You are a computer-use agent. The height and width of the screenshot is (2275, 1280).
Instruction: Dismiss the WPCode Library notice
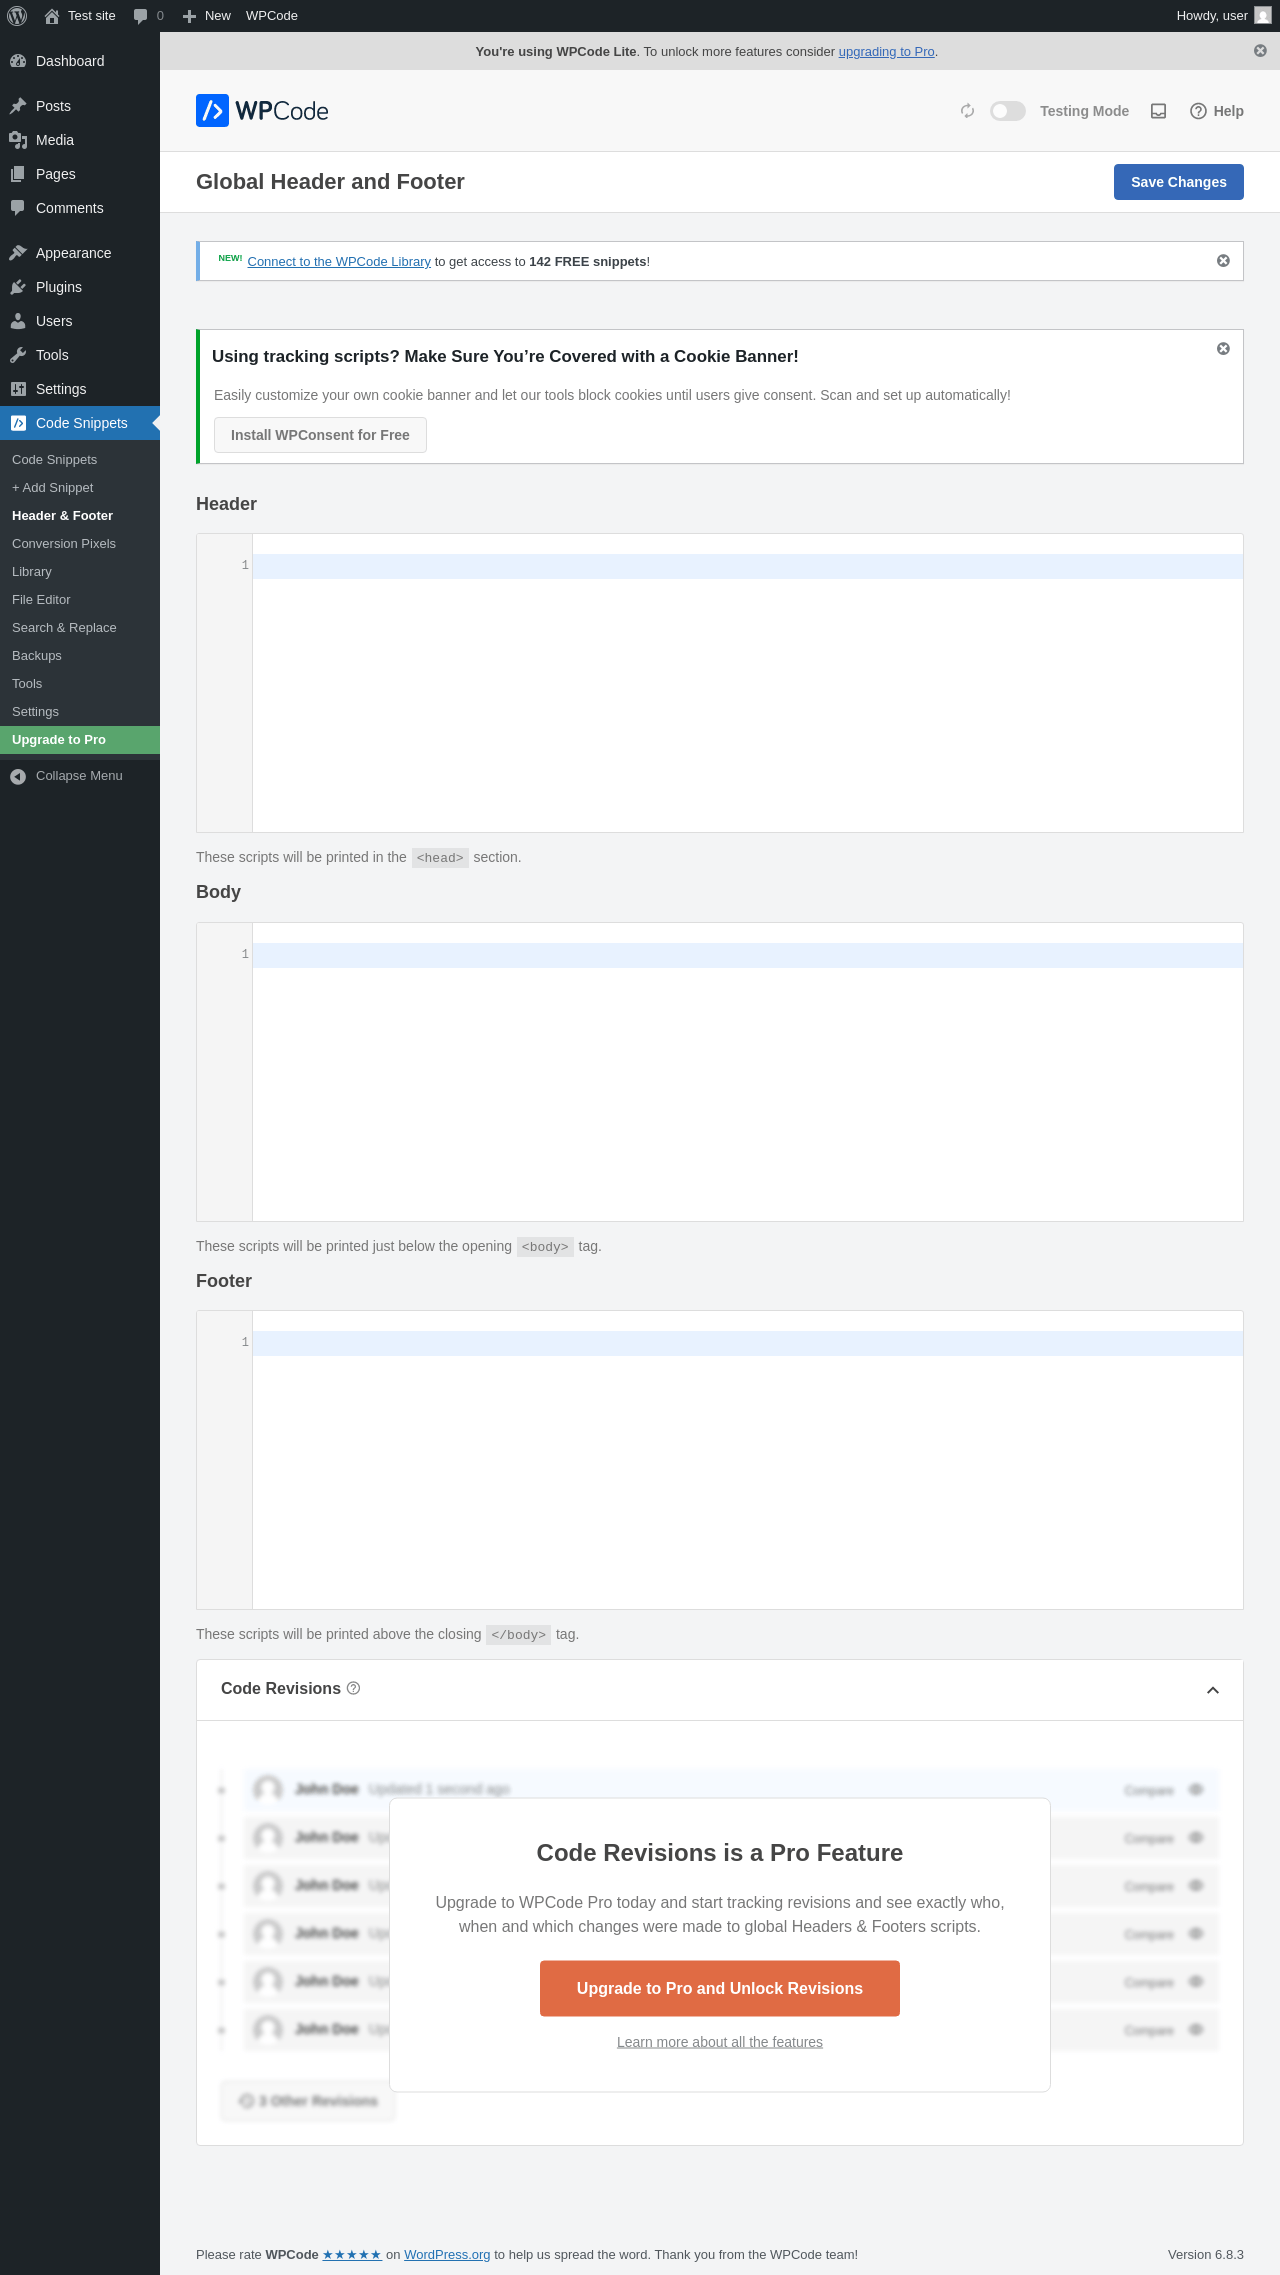click(x=1223, y=261)
